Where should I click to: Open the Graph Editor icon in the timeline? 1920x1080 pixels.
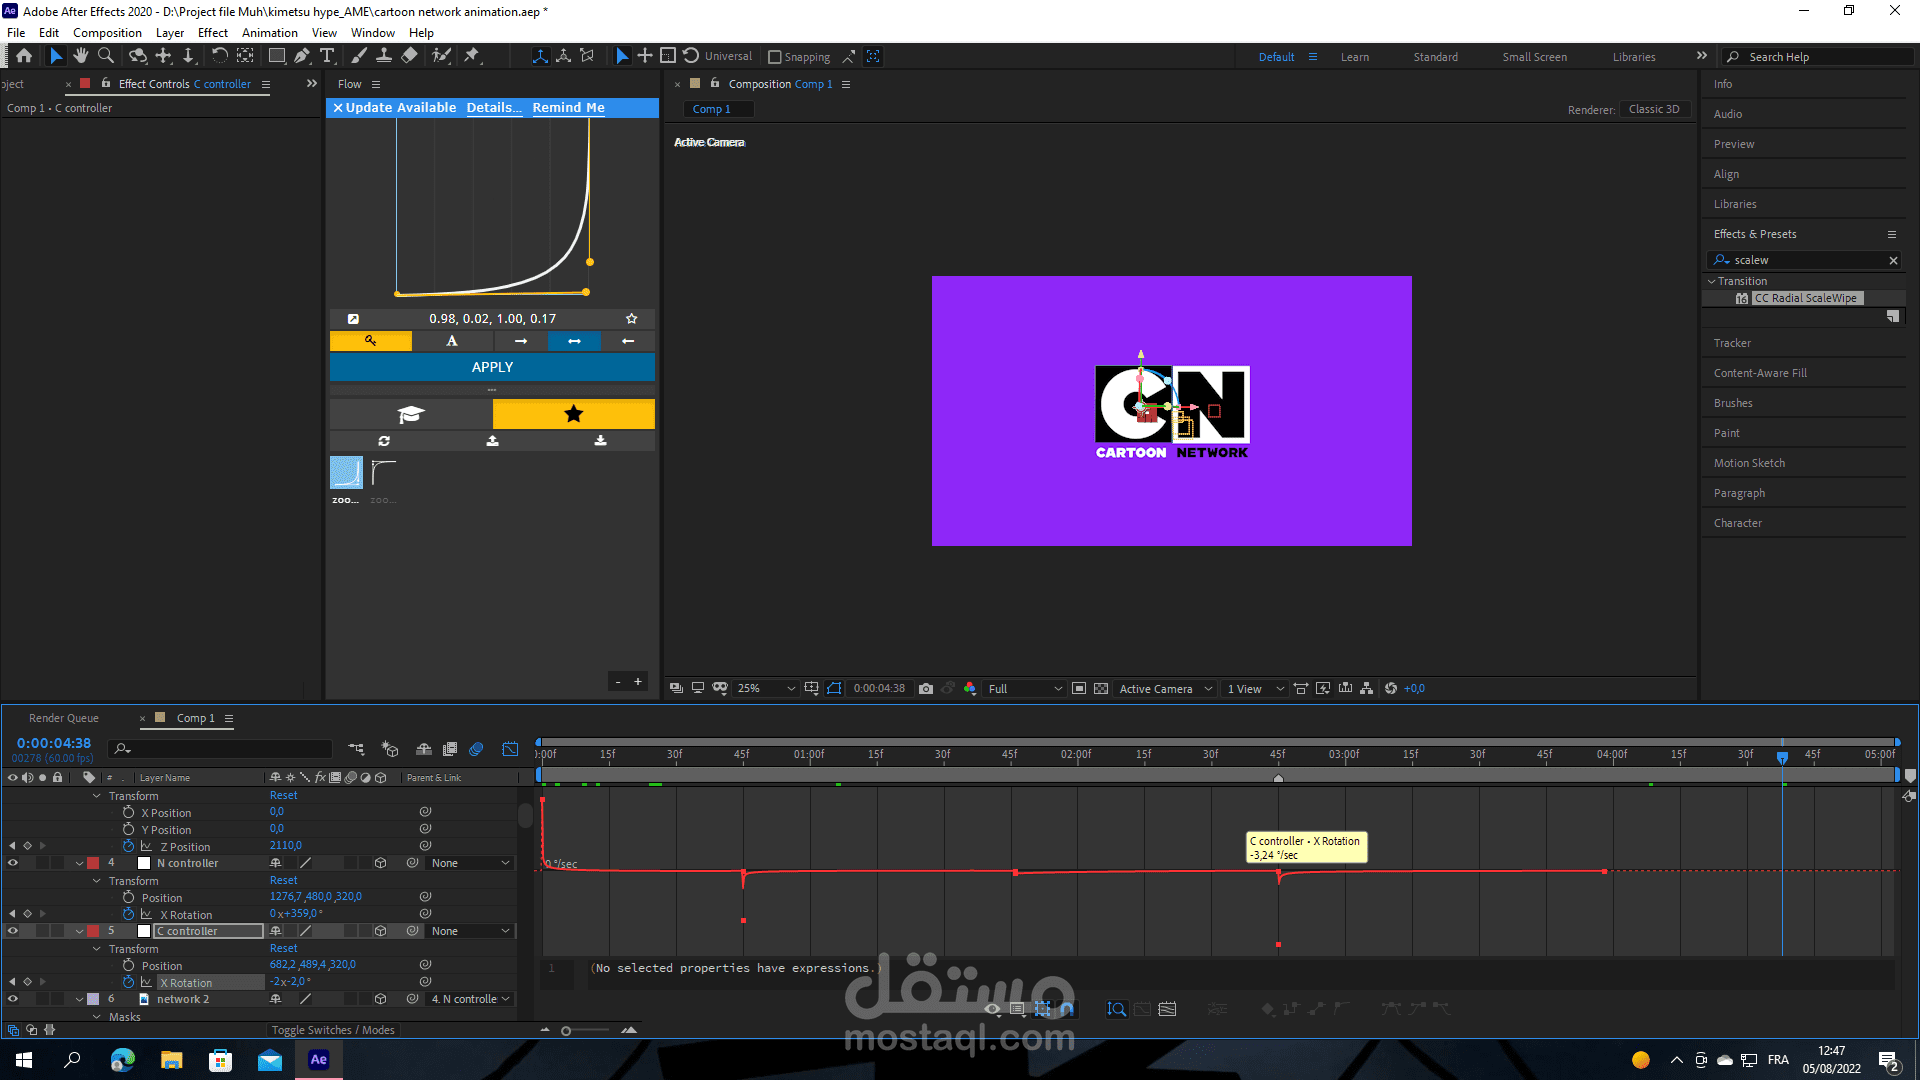click(x=510, y=749)
